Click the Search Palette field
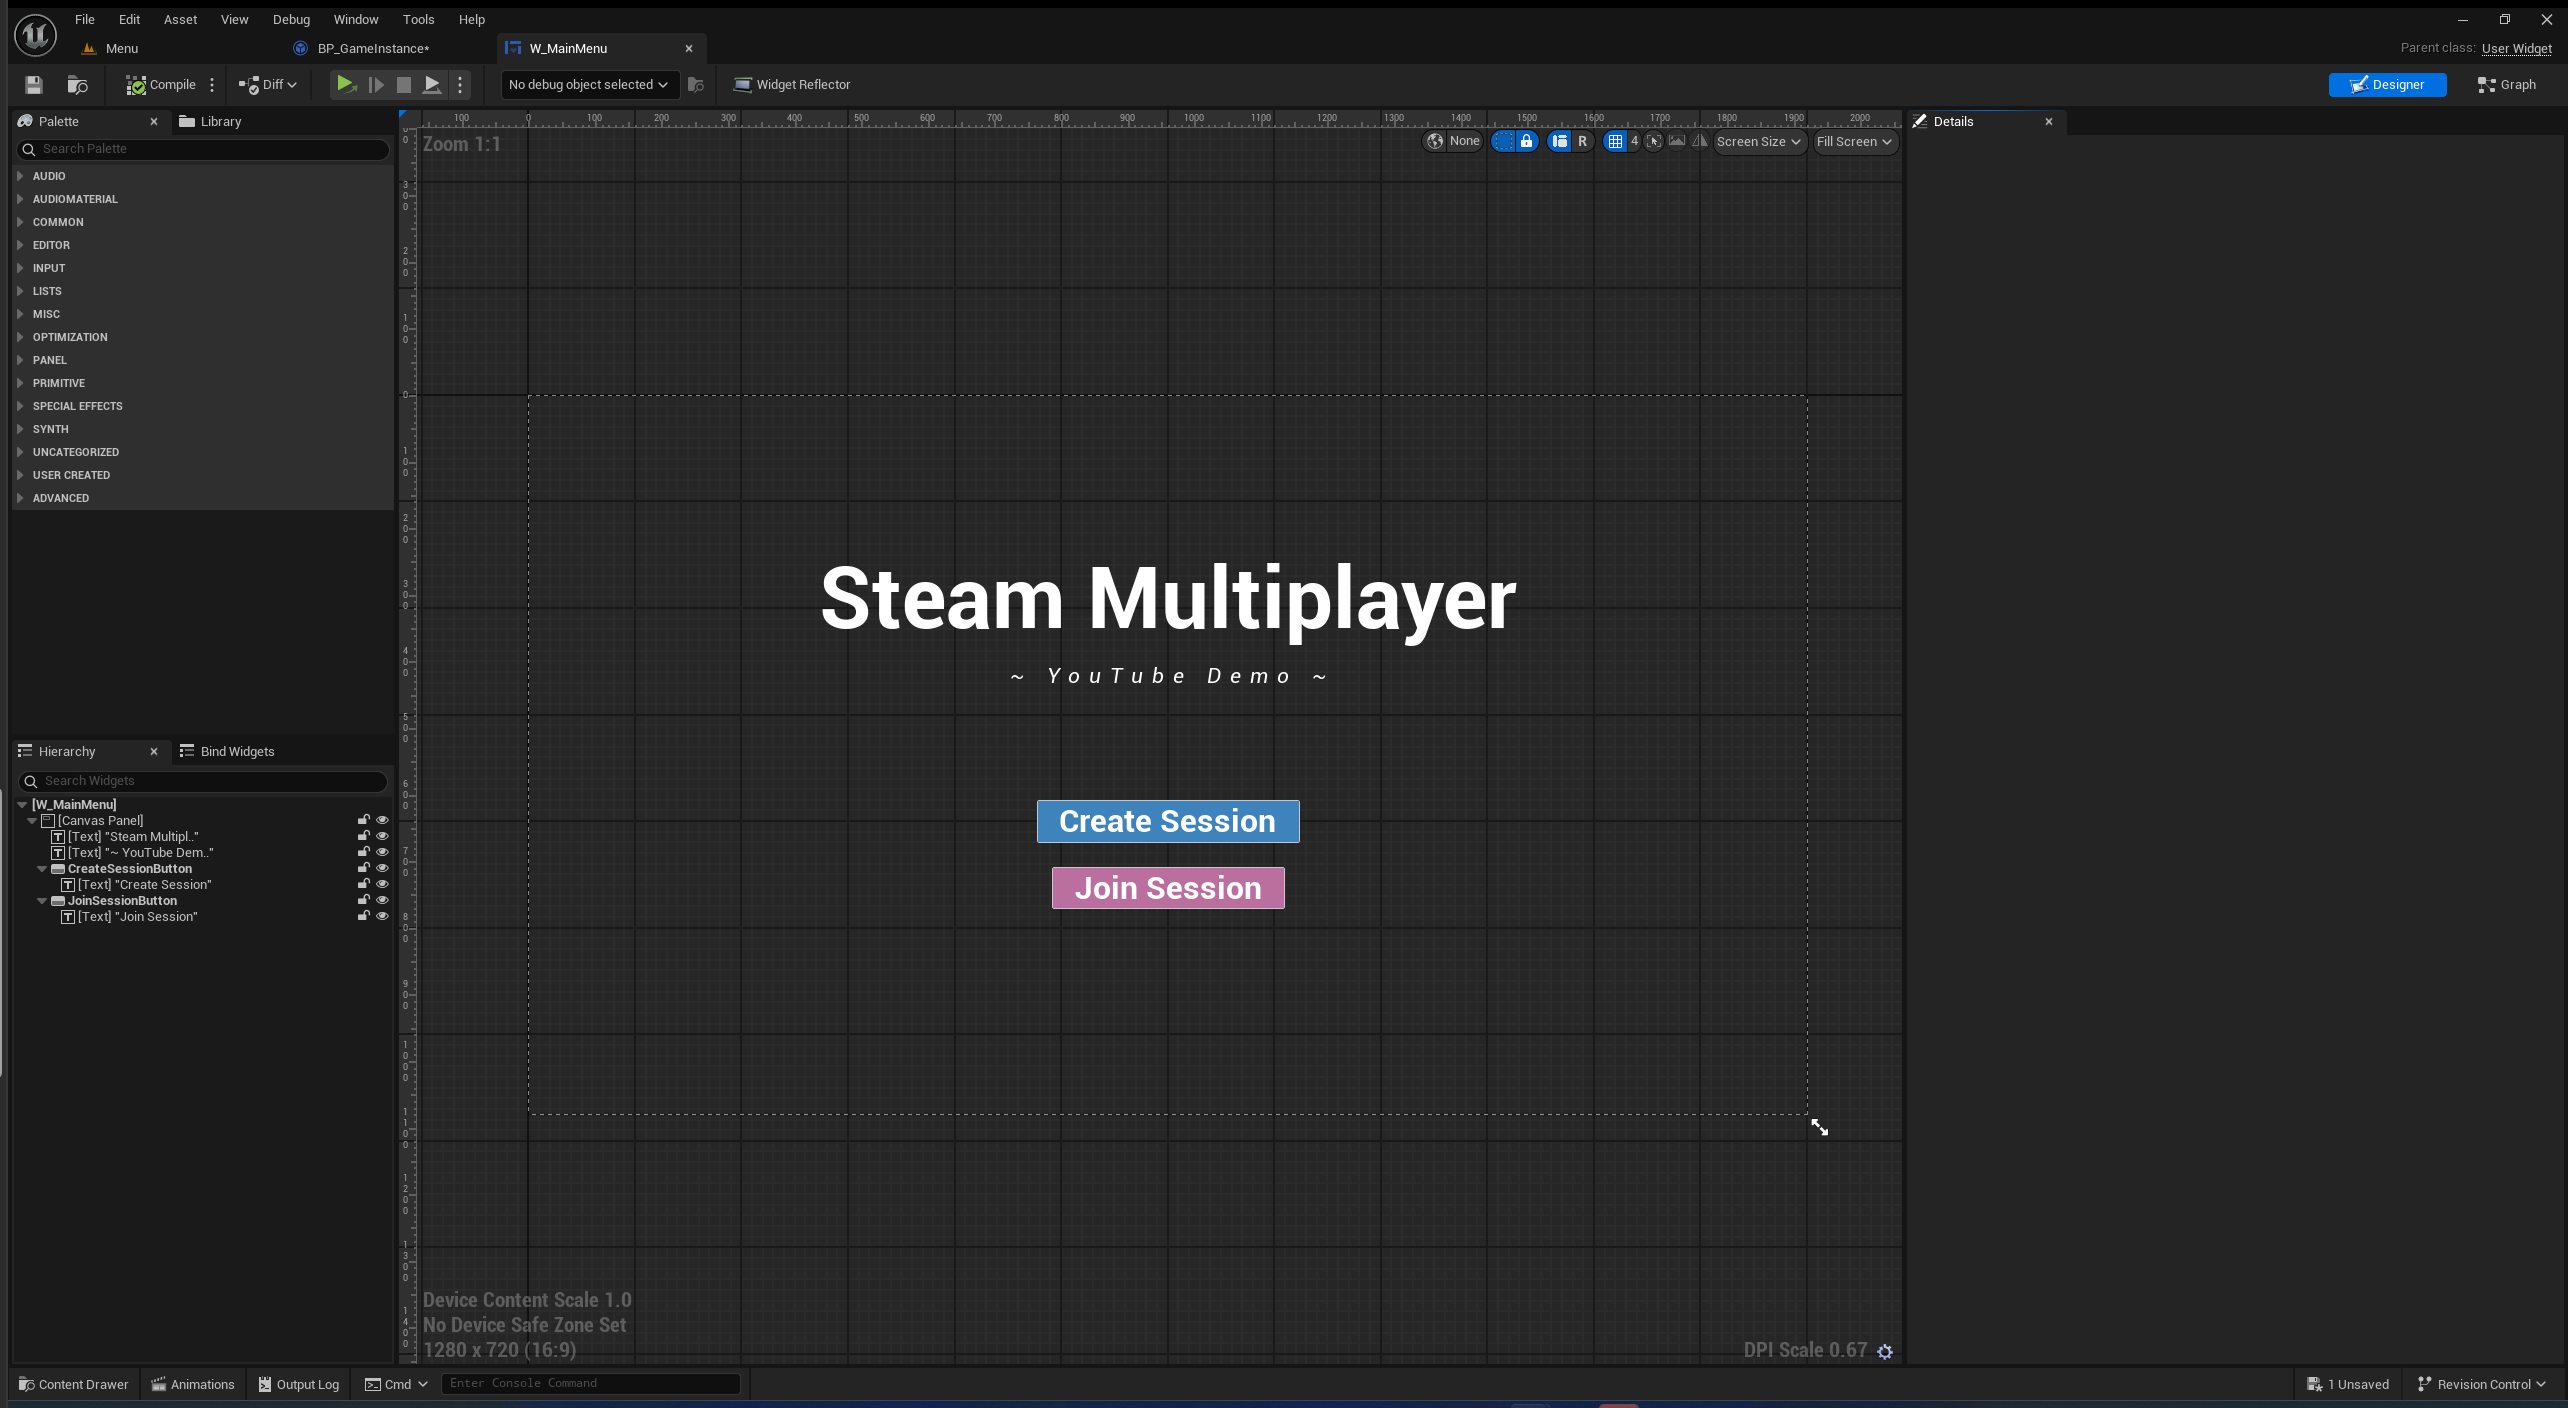The image size is (2568, 1408). [203, 149]
